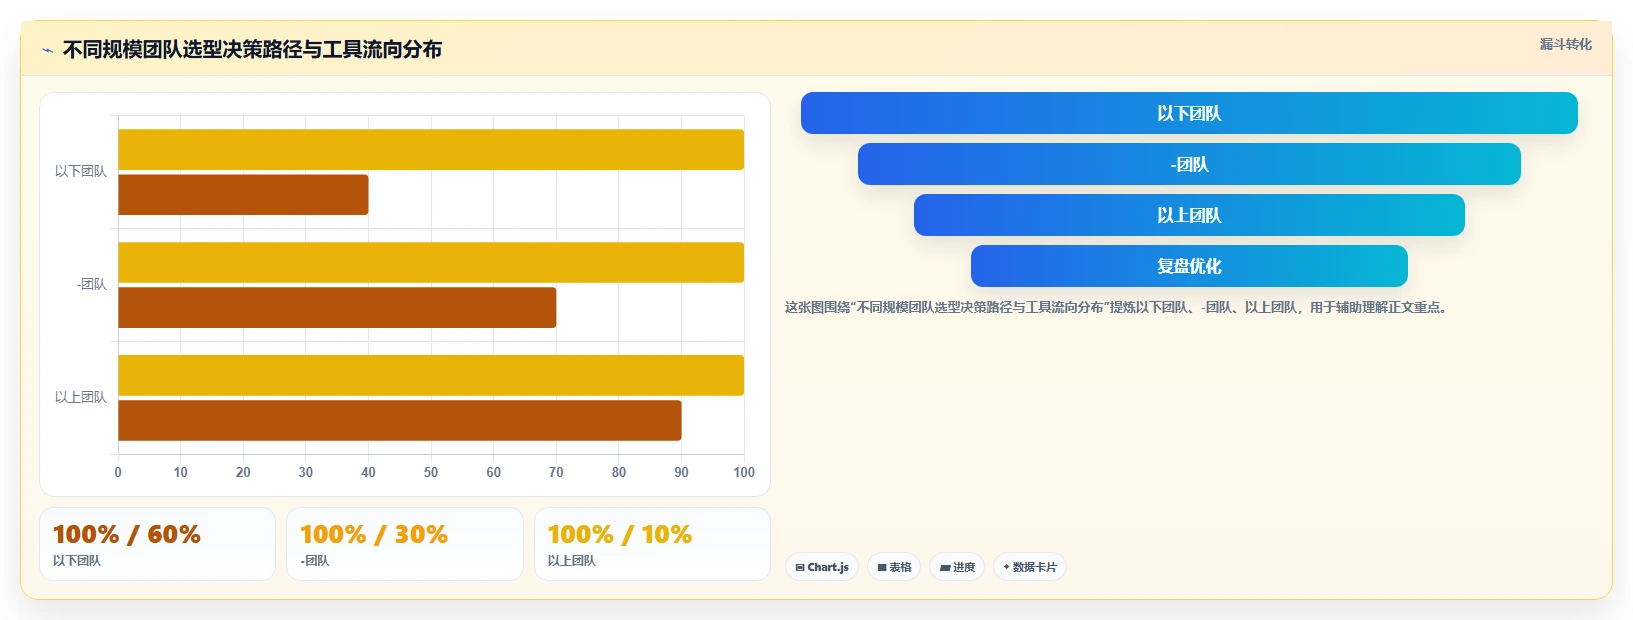
Task: Click the 100% / 60% stat card
Action: pyautogui.click(x=157, y=544)
